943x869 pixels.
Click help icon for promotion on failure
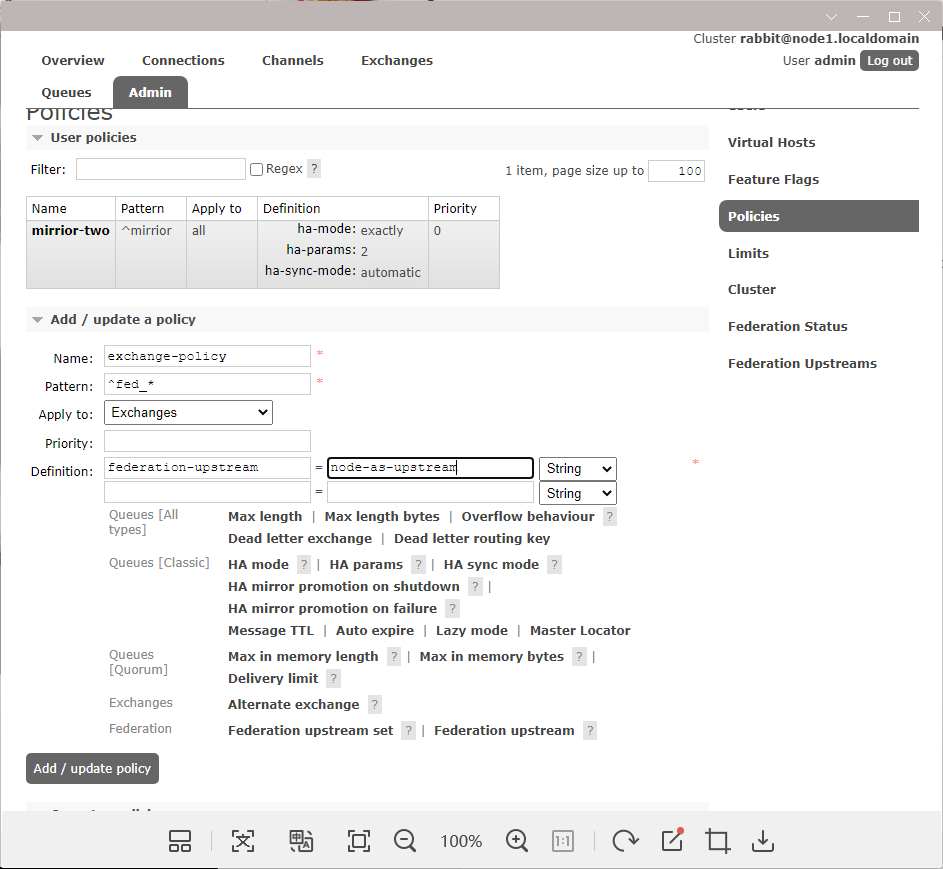(x=453, y=609)
